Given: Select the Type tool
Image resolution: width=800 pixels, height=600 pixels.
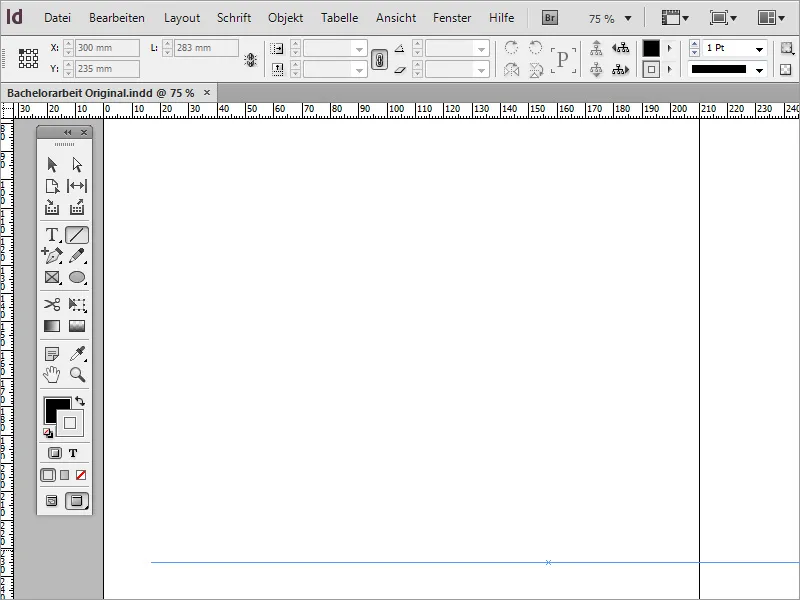Looking at the screenshot, I should pos(52,235).
